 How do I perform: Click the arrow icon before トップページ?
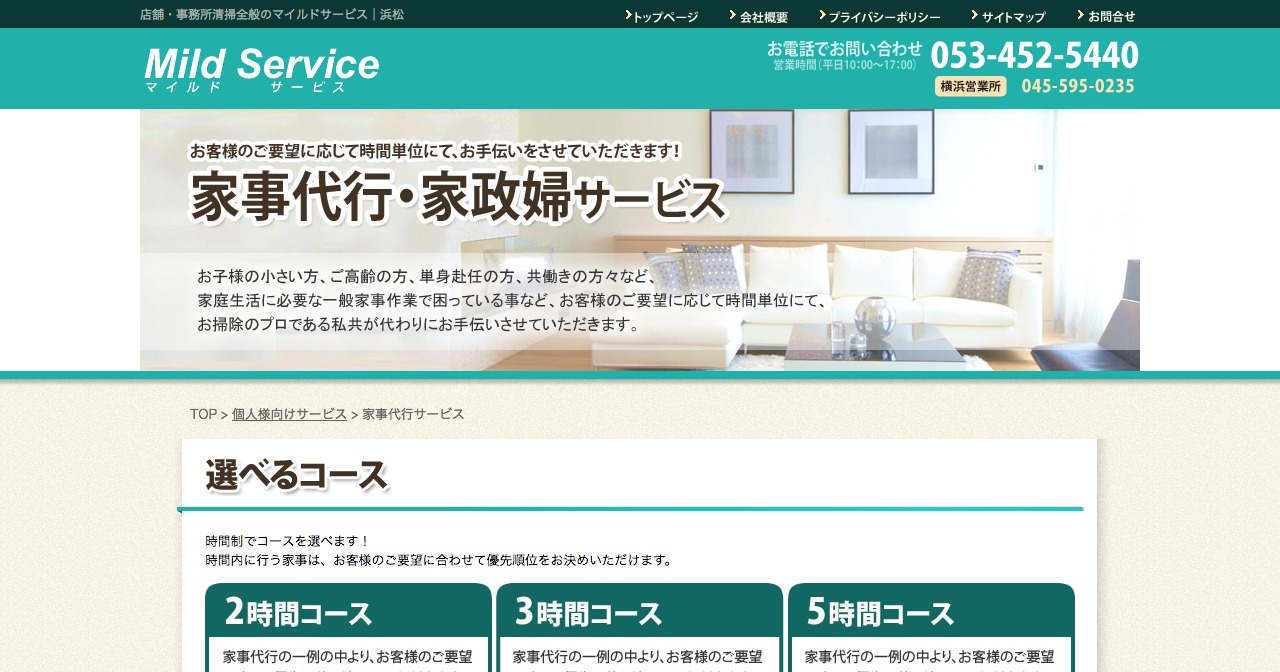click(x=627, y=16)
